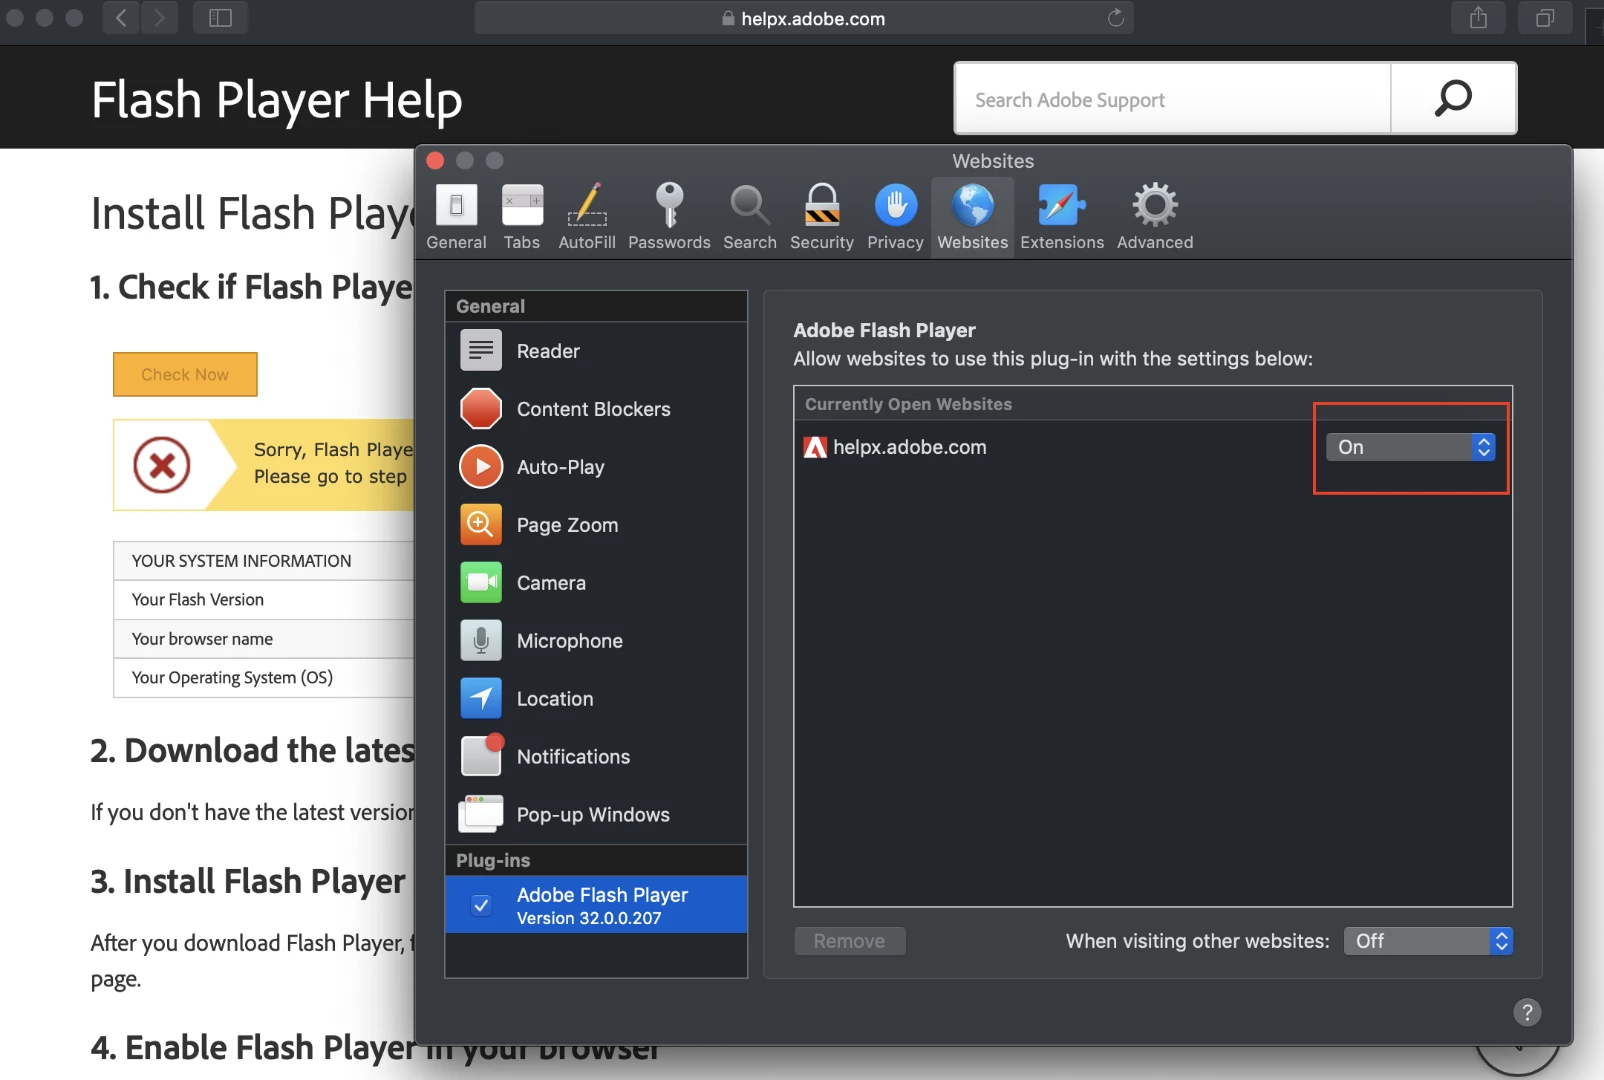Select Location in the sidebar
Image resolution: width=1604 pixels, height=1080 pixels.
click(x=596, y=699)
